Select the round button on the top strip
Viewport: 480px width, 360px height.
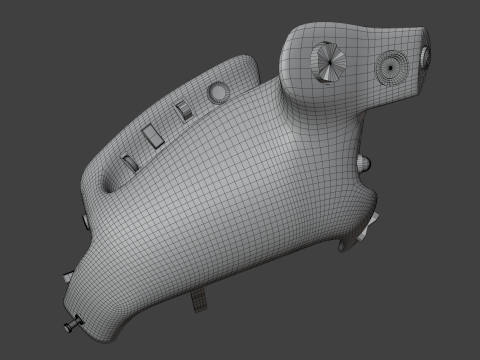(219, 92)
